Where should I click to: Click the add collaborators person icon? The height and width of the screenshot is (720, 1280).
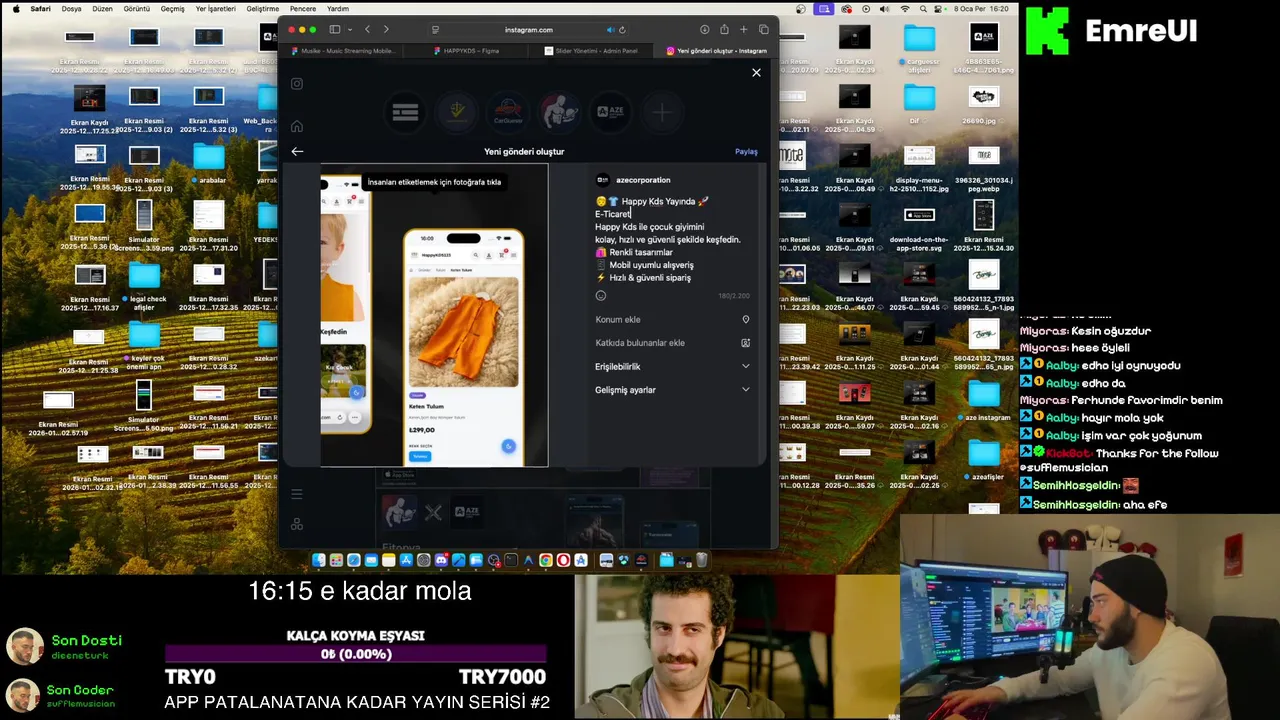[x=745, y=343]
